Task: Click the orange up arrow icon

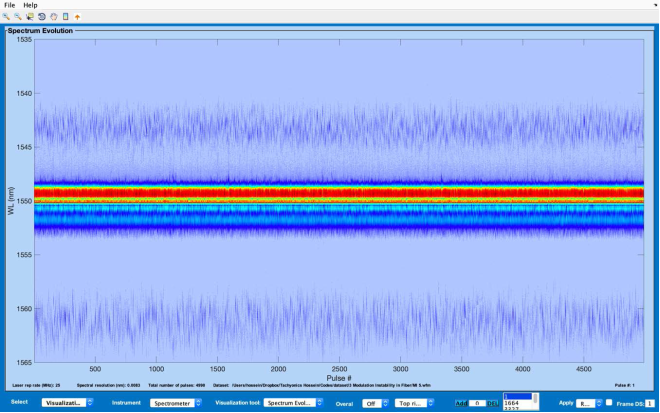Action: tap(78, 17)
